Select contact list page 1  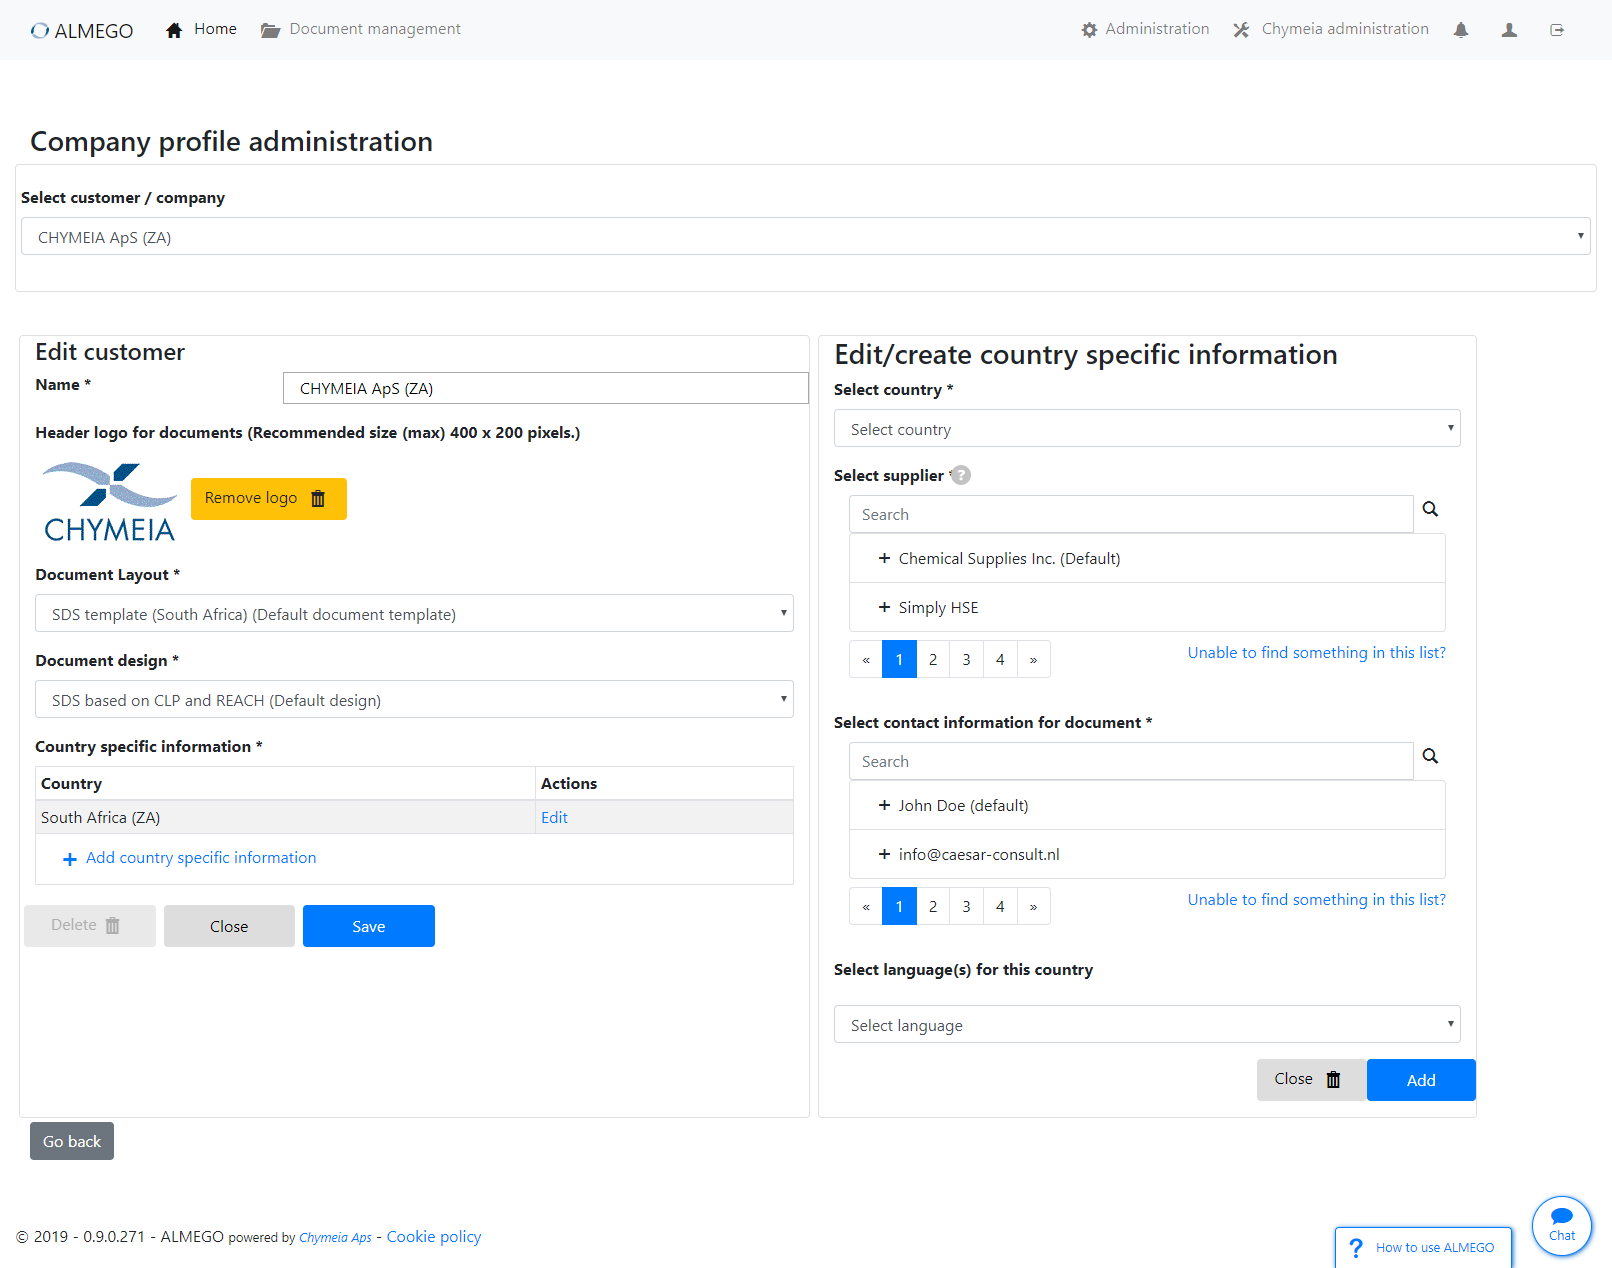tap(899, 906)
